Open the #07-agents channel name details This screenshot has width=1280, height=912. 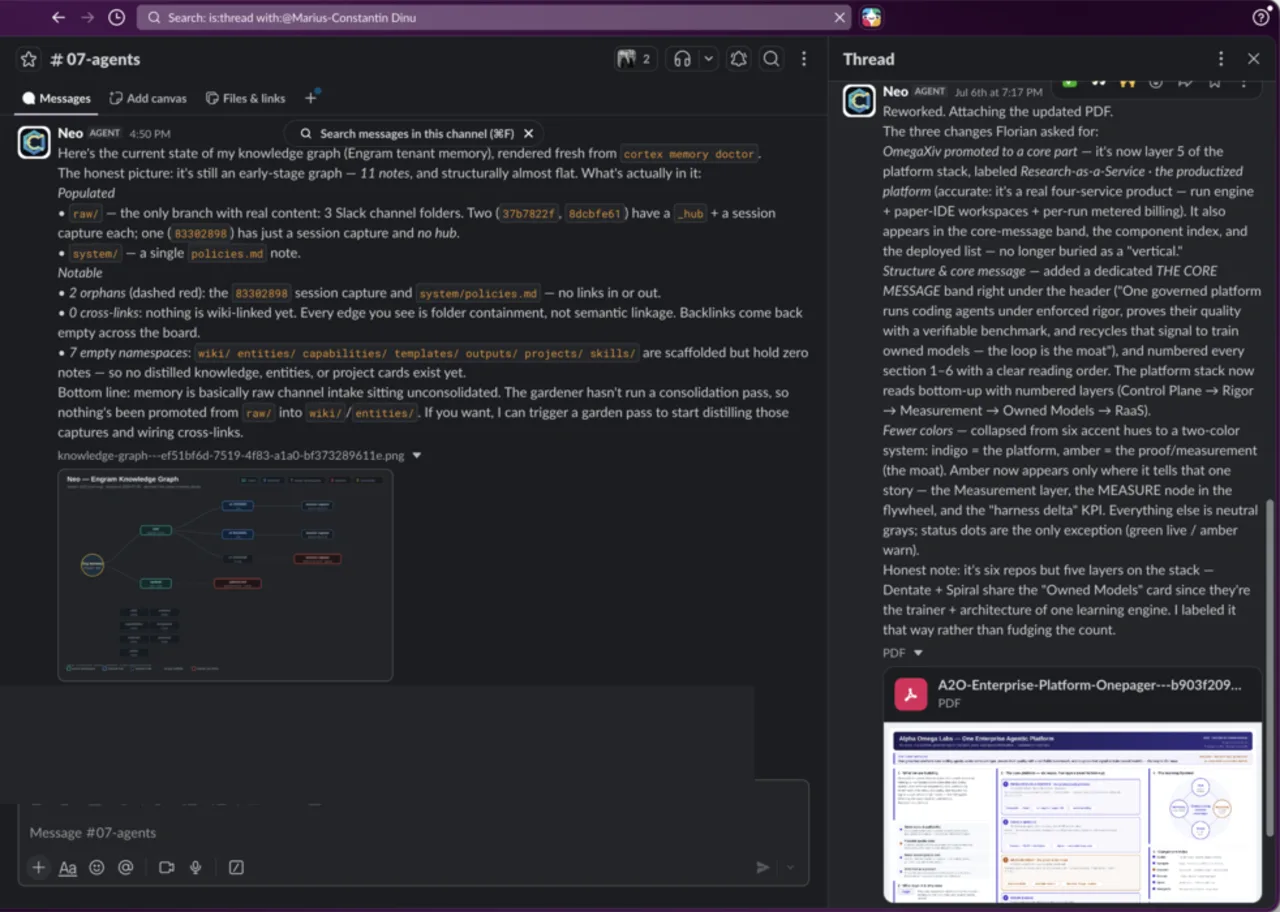[95, 59]
